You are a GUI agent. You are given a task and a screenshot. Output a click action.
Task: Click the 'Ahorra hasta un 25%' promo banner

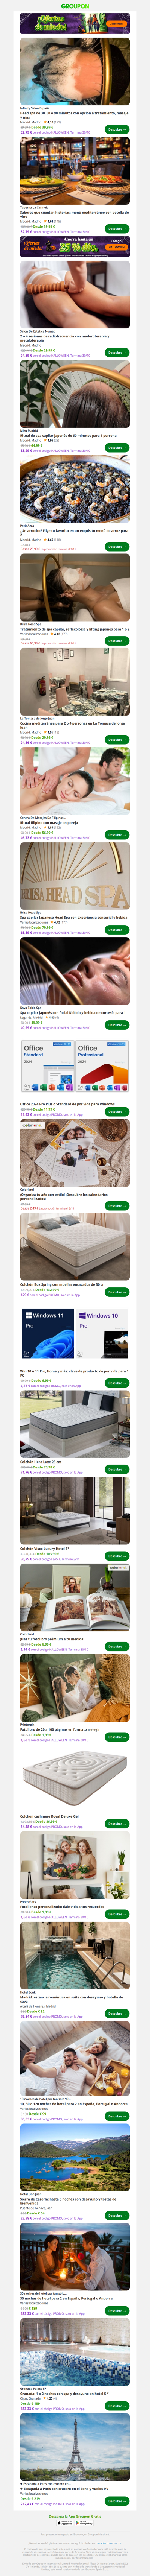click(75, 245)
